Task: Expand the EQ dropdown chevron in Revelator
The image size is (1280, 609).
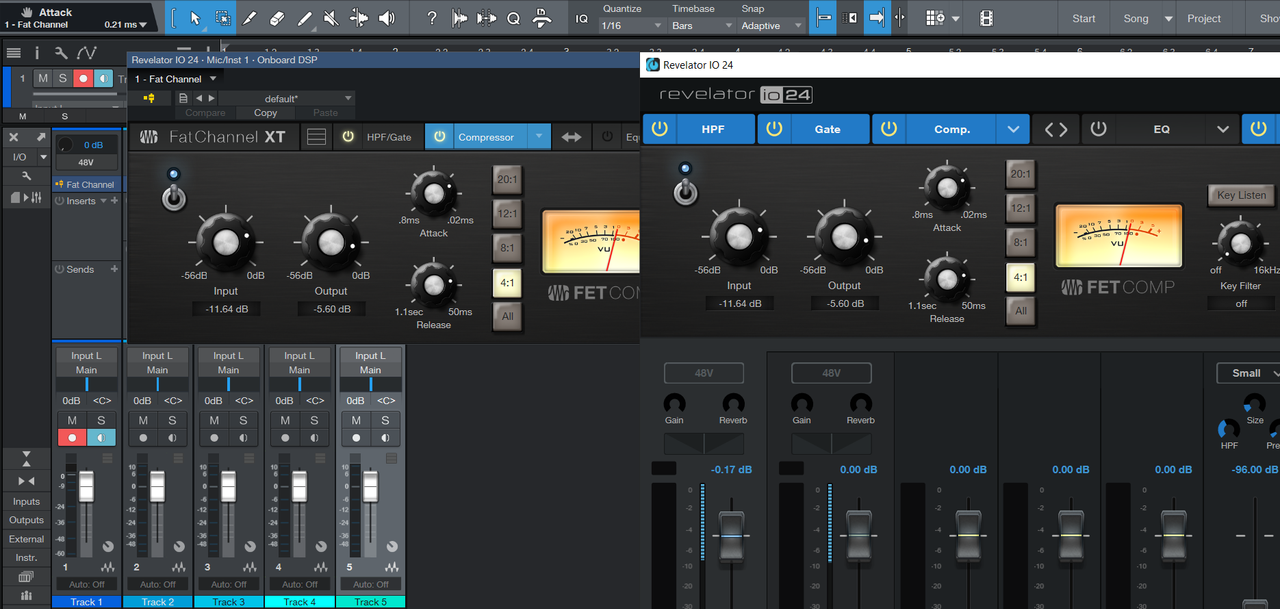Action: click(x=1223, y=129)
